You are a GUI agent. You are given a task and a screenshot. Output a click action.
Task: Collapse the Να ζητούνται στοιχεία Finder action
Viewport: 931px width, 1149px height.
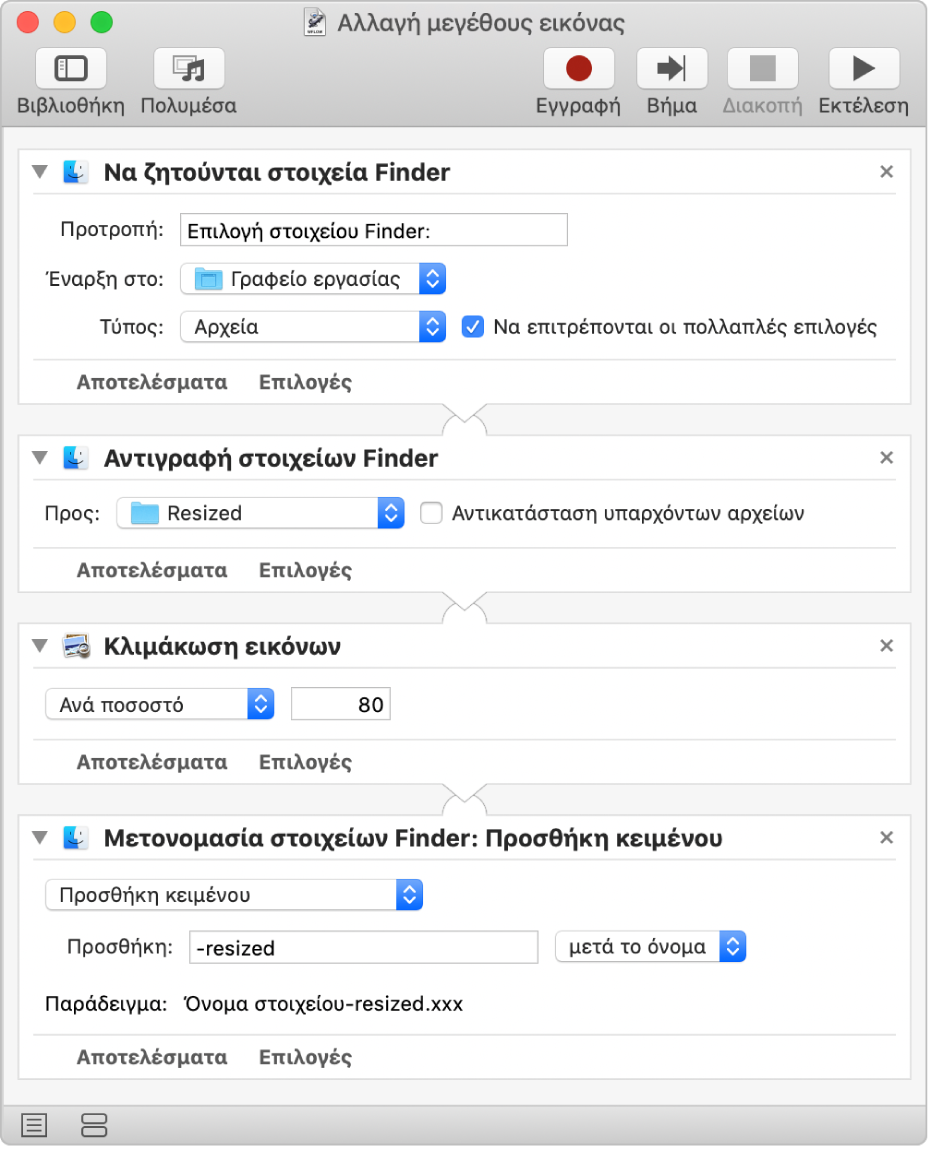pyautogui.click(x=40, y=172)
